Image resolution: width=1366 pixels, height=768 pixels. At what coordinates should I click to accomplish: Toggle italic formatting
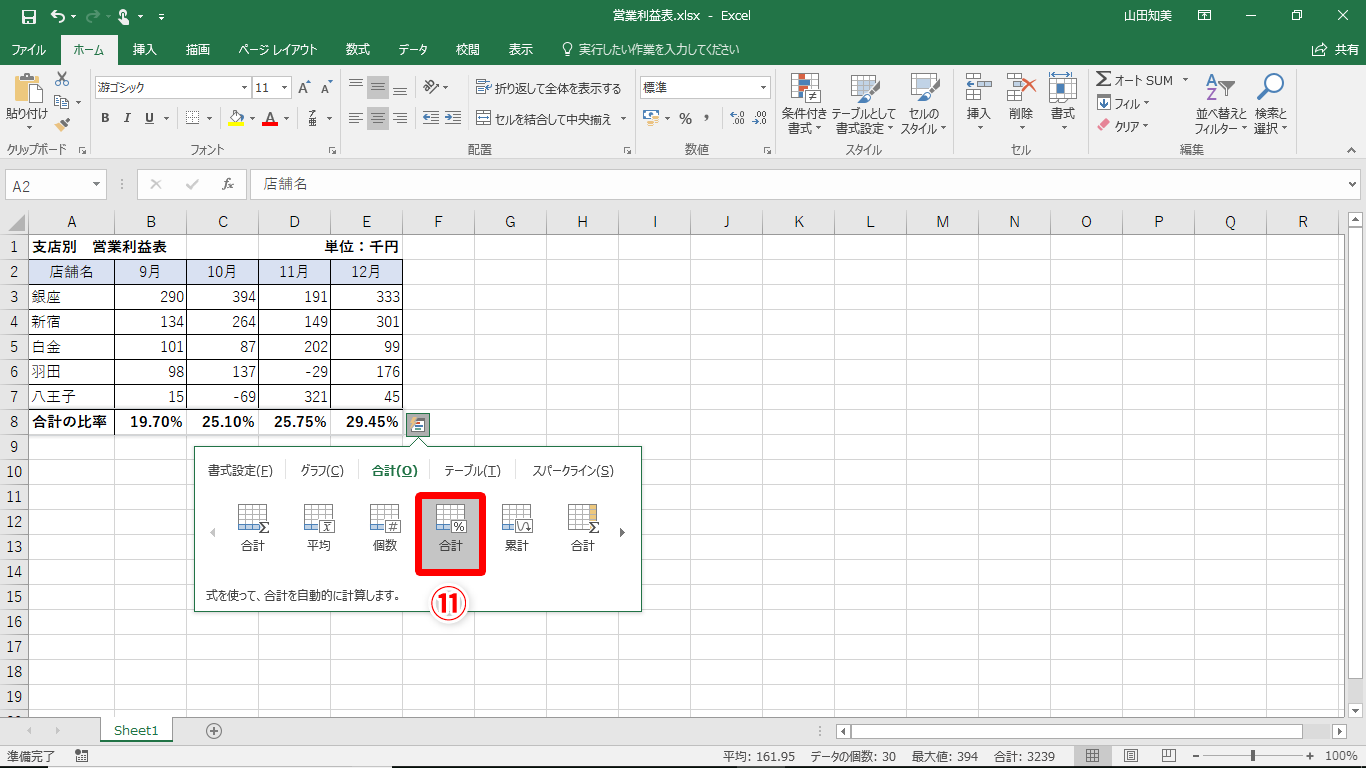tap(127, 118)
